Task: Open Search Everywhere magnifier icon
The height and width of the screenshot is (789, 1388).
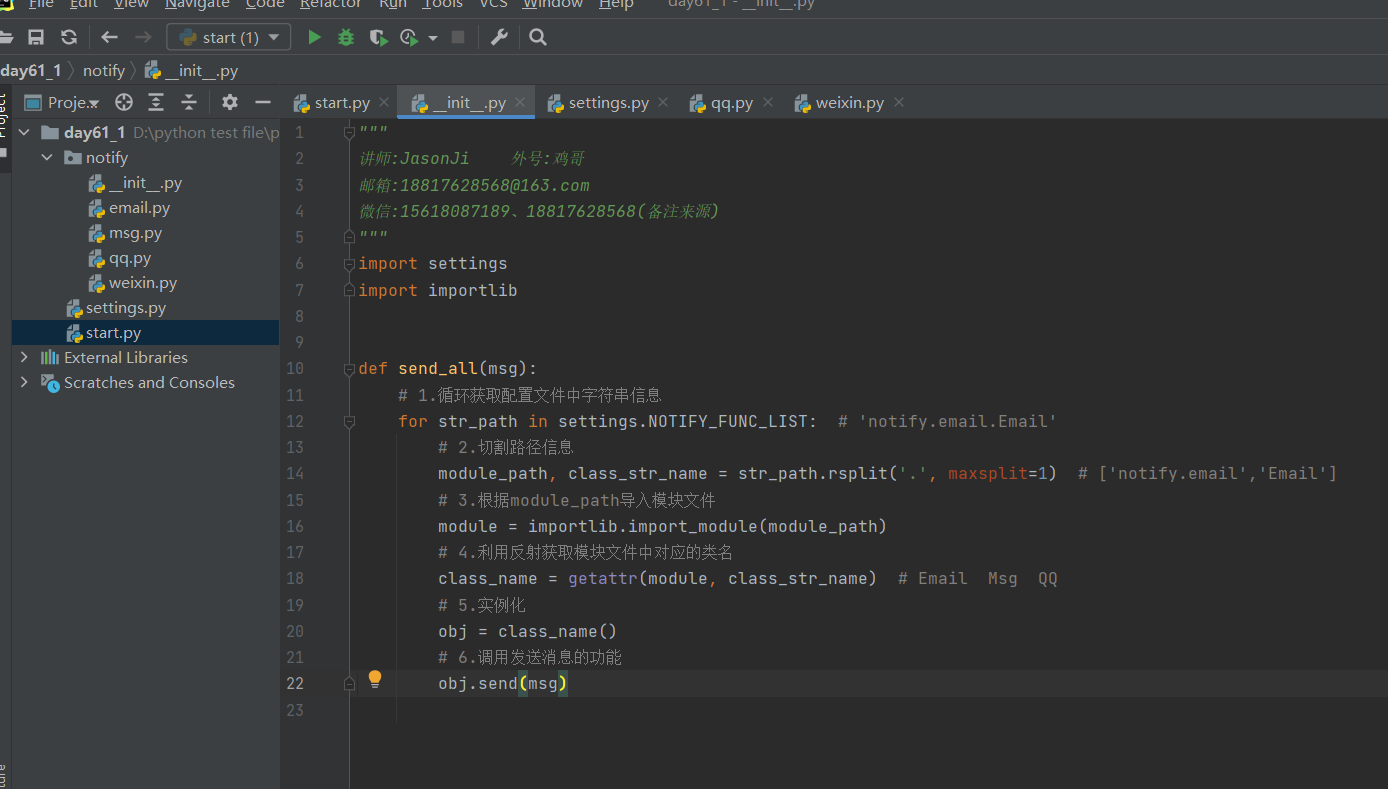Action: pyautogui.click(x=538, y=37)
